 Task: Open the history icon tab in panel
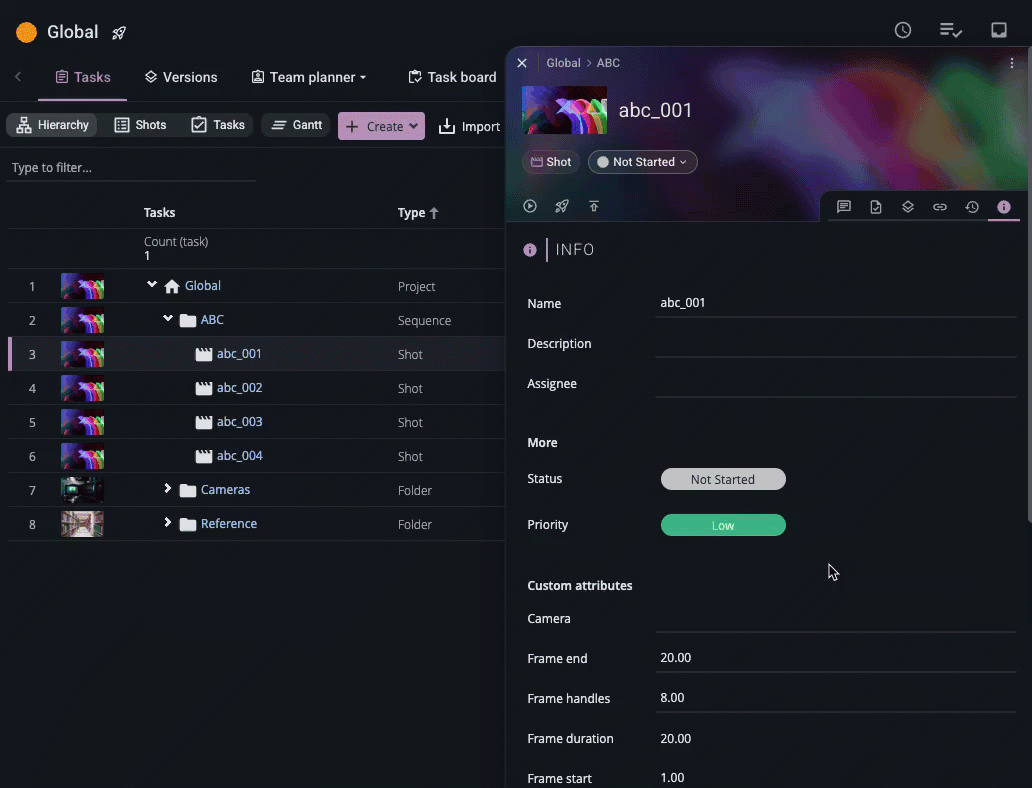[972, 207]
